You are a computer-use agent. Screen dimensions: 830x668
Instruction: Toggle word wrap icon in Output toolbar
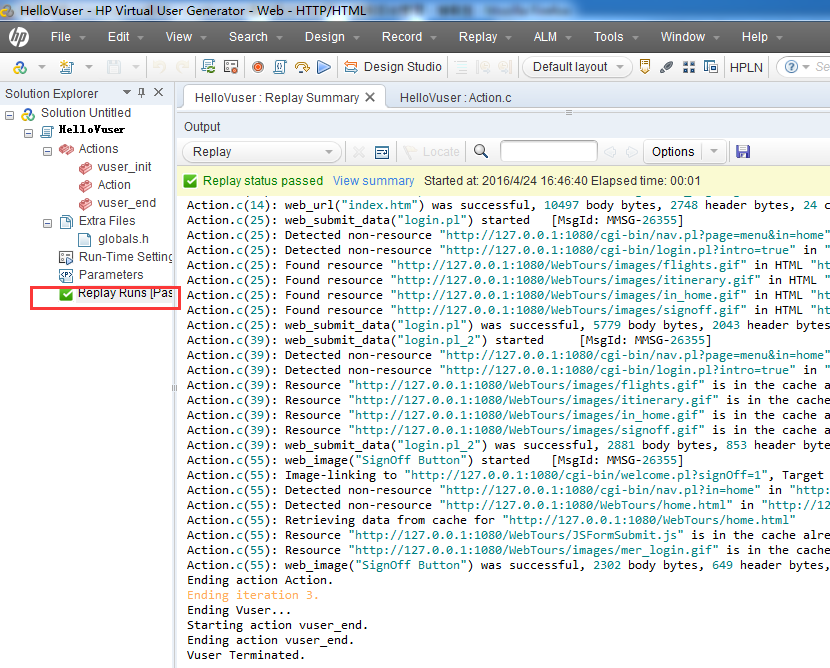pyautogui.click(x=381, y=152)
